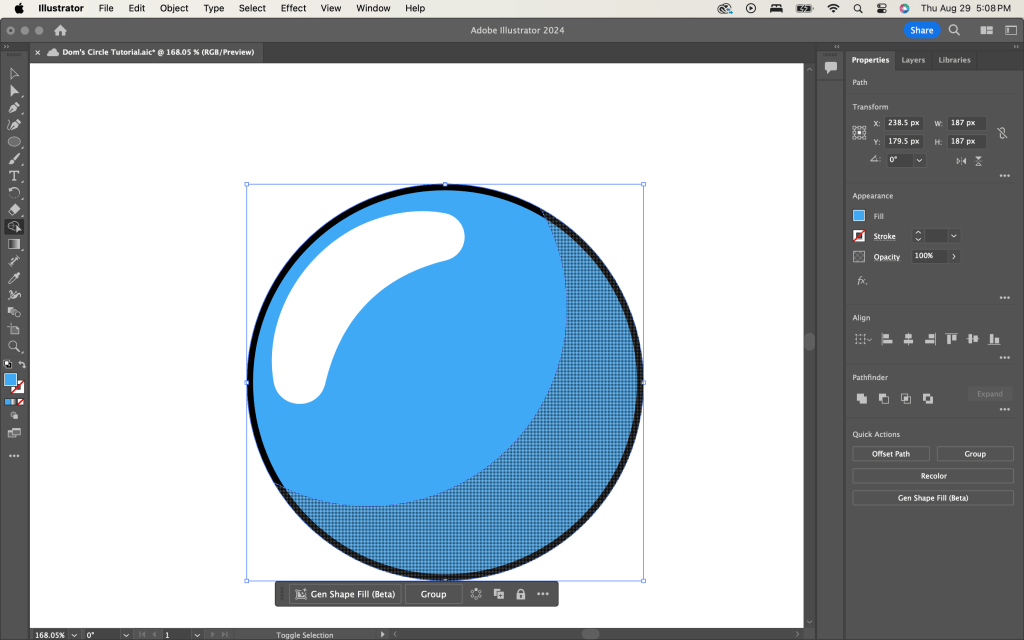Click the X position input field
Image resolution: width=1024 pixels, height=640 pixels.
[x=906, y=123]
